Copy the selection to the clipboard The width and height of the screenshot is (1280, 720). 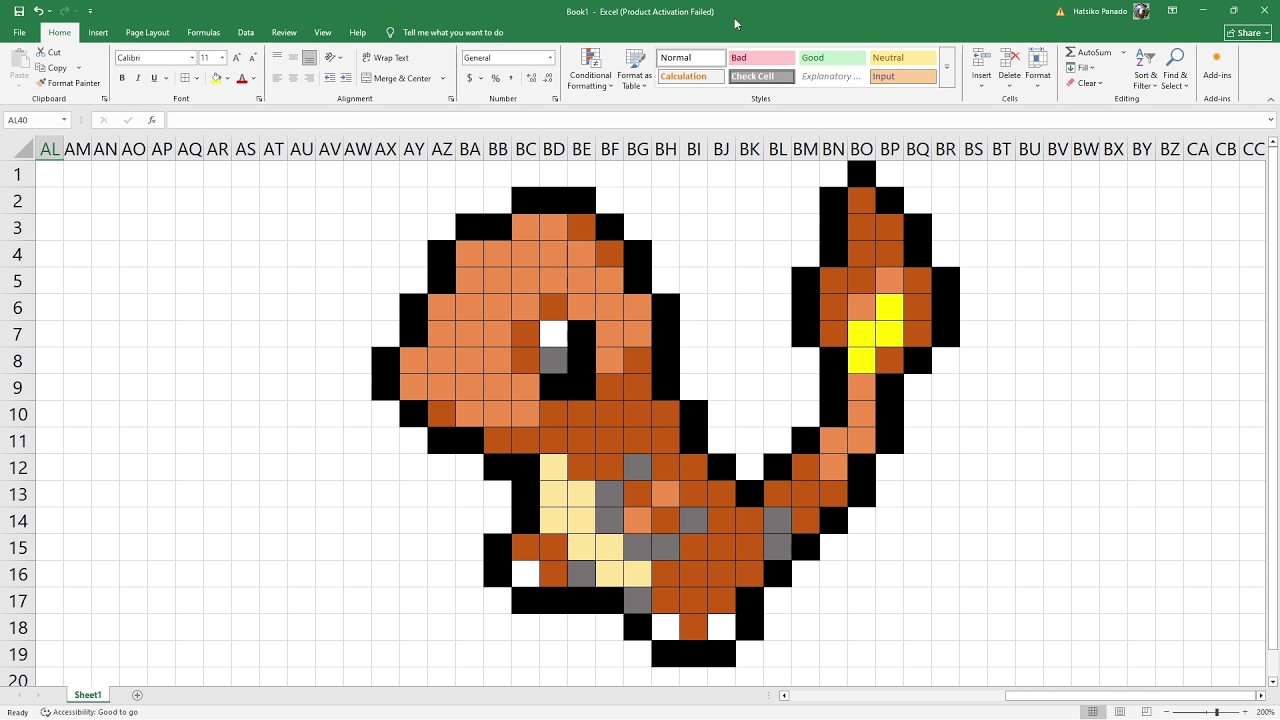tap(52, 68)
